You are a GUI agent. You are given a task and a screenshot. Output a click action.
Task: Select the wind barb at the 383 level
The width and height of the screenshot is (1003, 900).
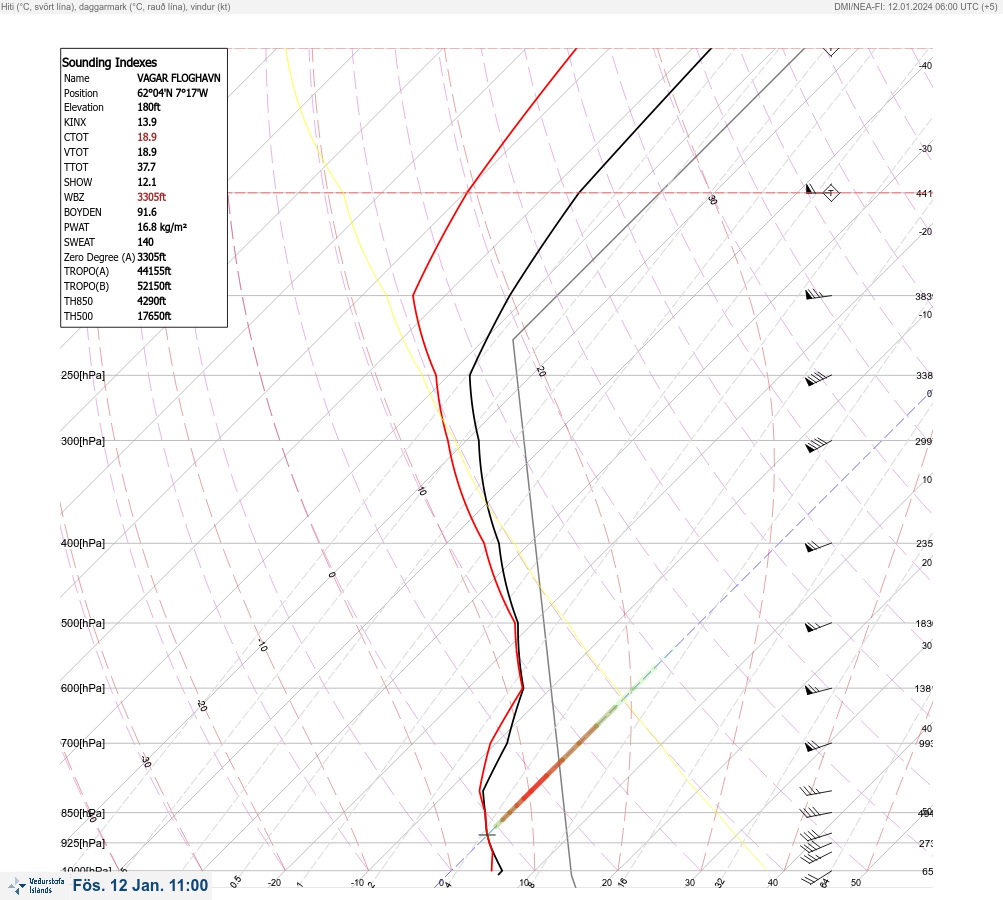818,295
